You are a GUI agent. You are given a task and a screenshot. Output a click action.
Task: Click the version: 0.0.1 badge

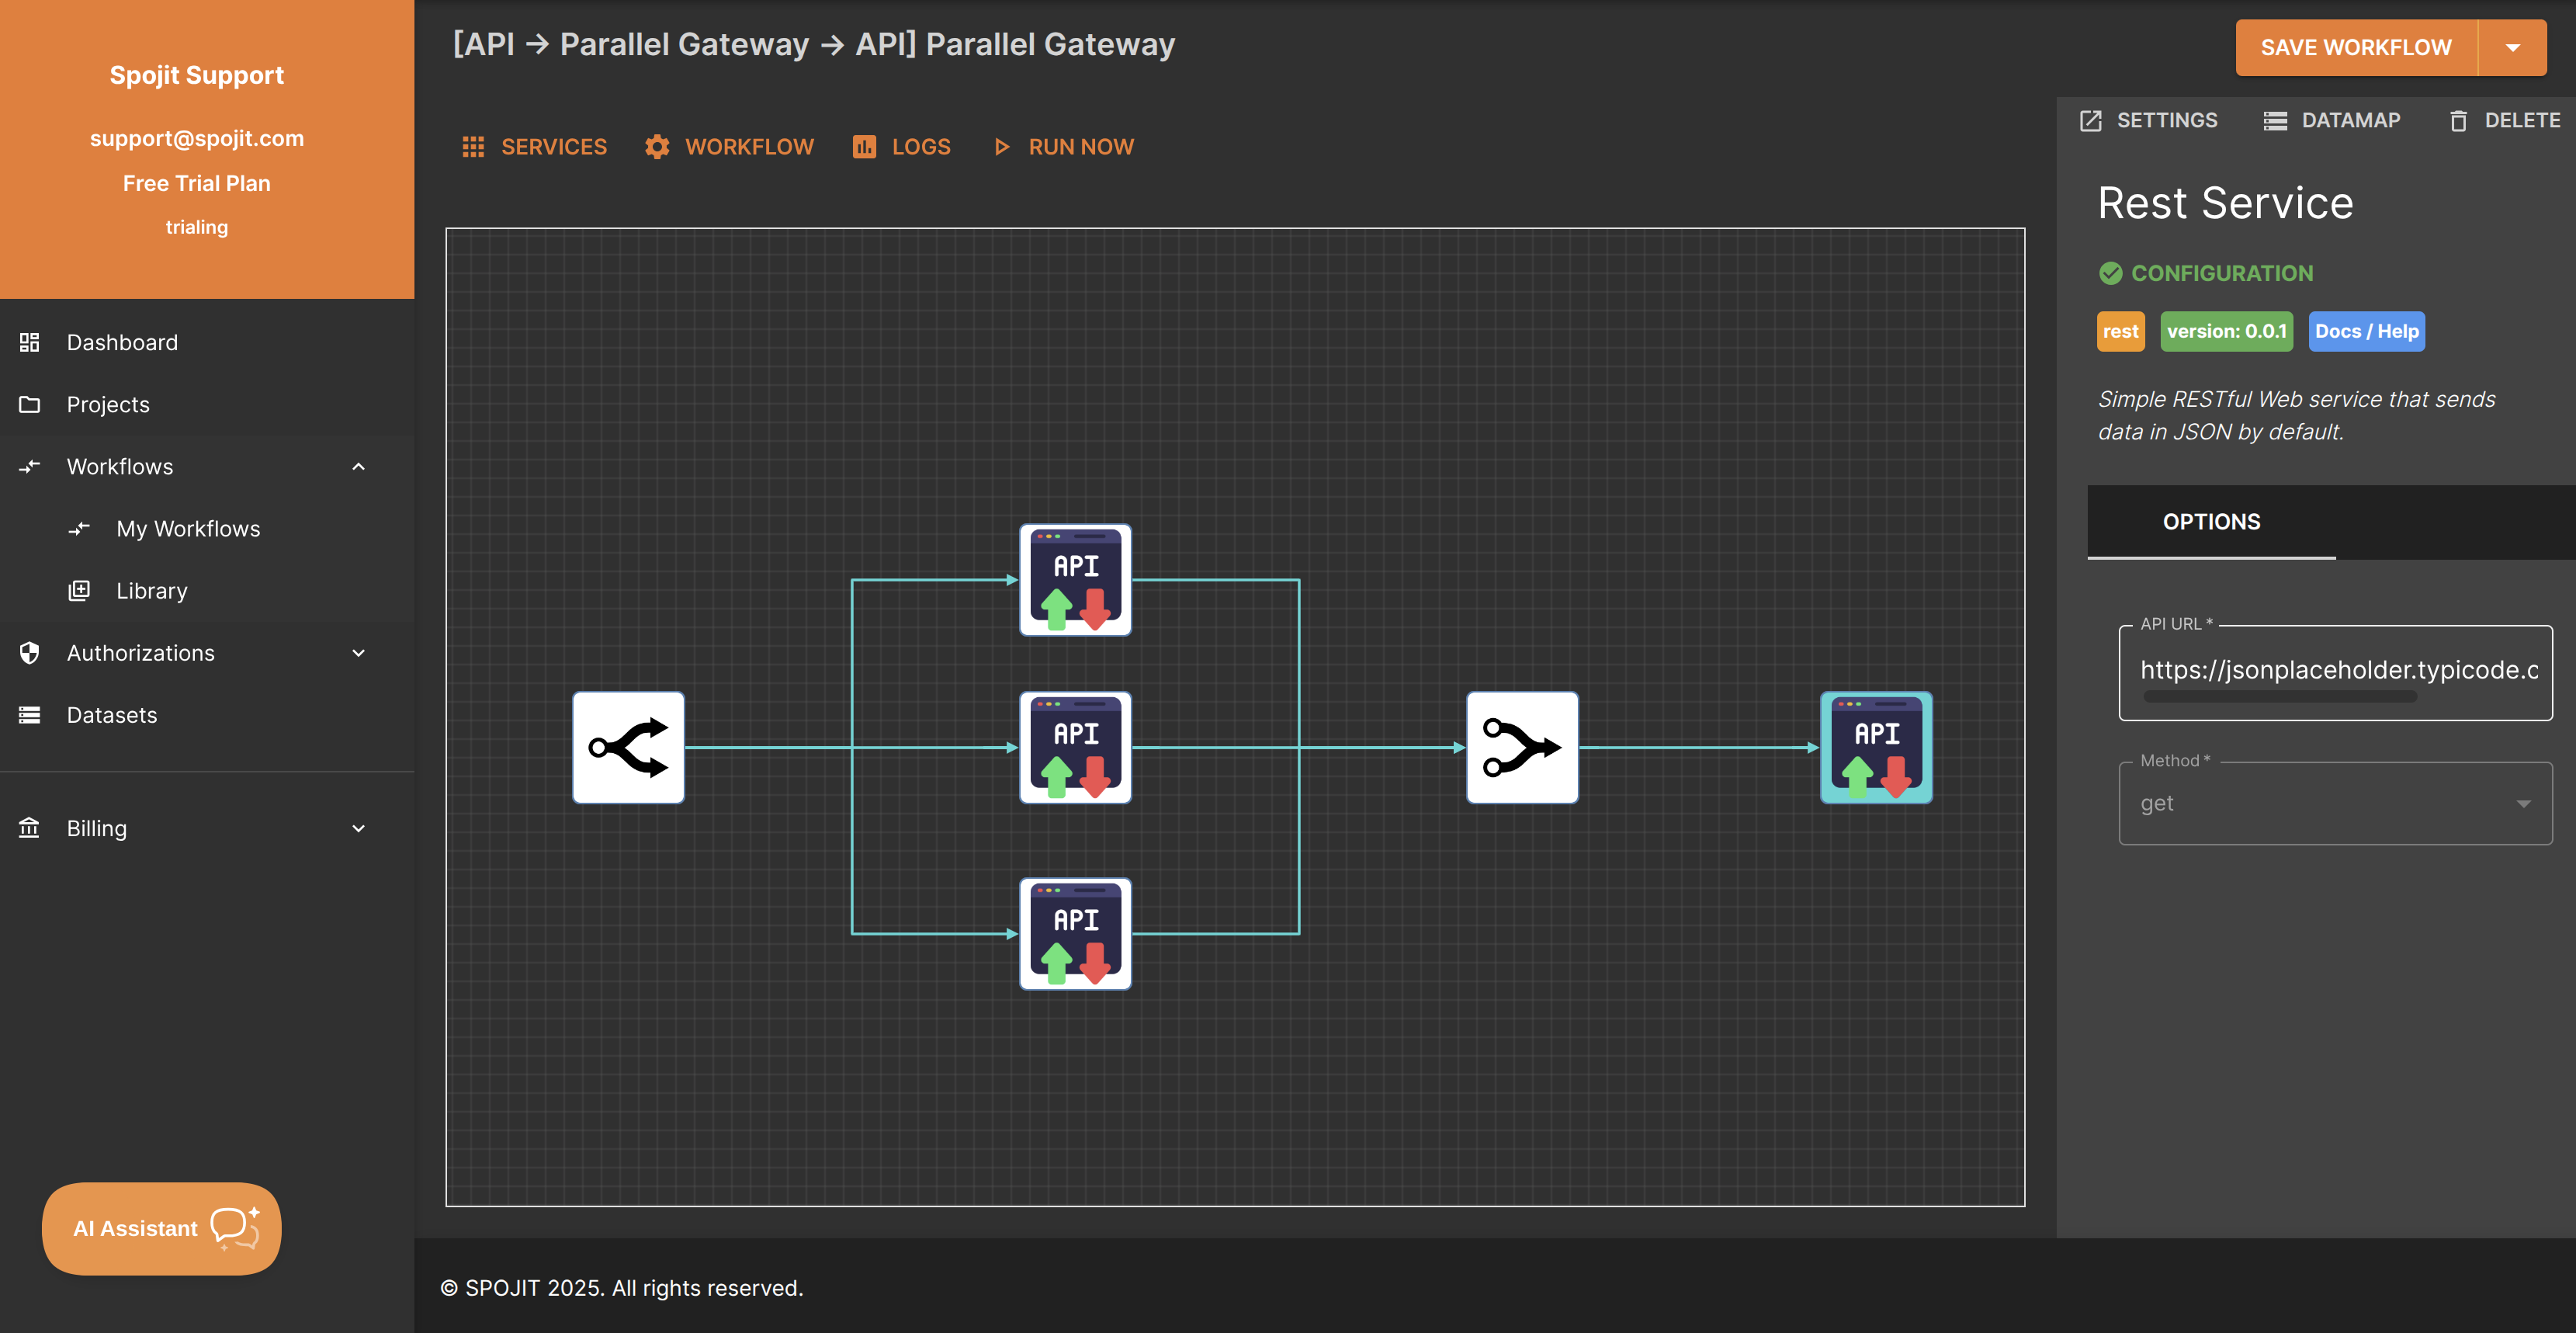coord(2226,331)
